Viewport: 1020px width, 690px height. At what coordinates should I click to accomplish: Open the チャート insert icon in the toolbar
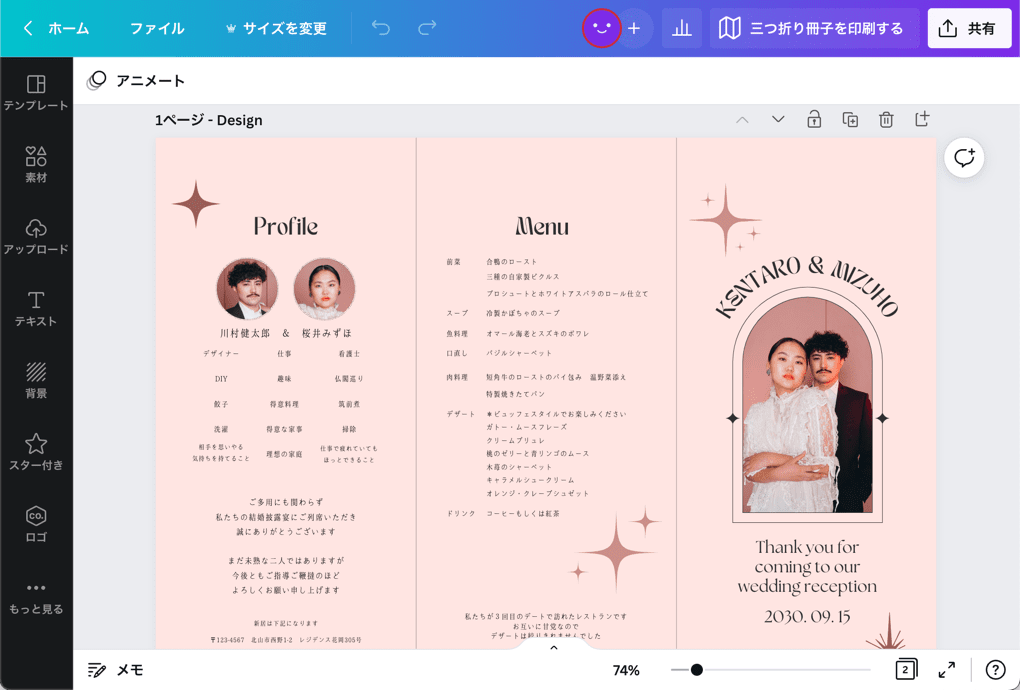tap(681, 27)
